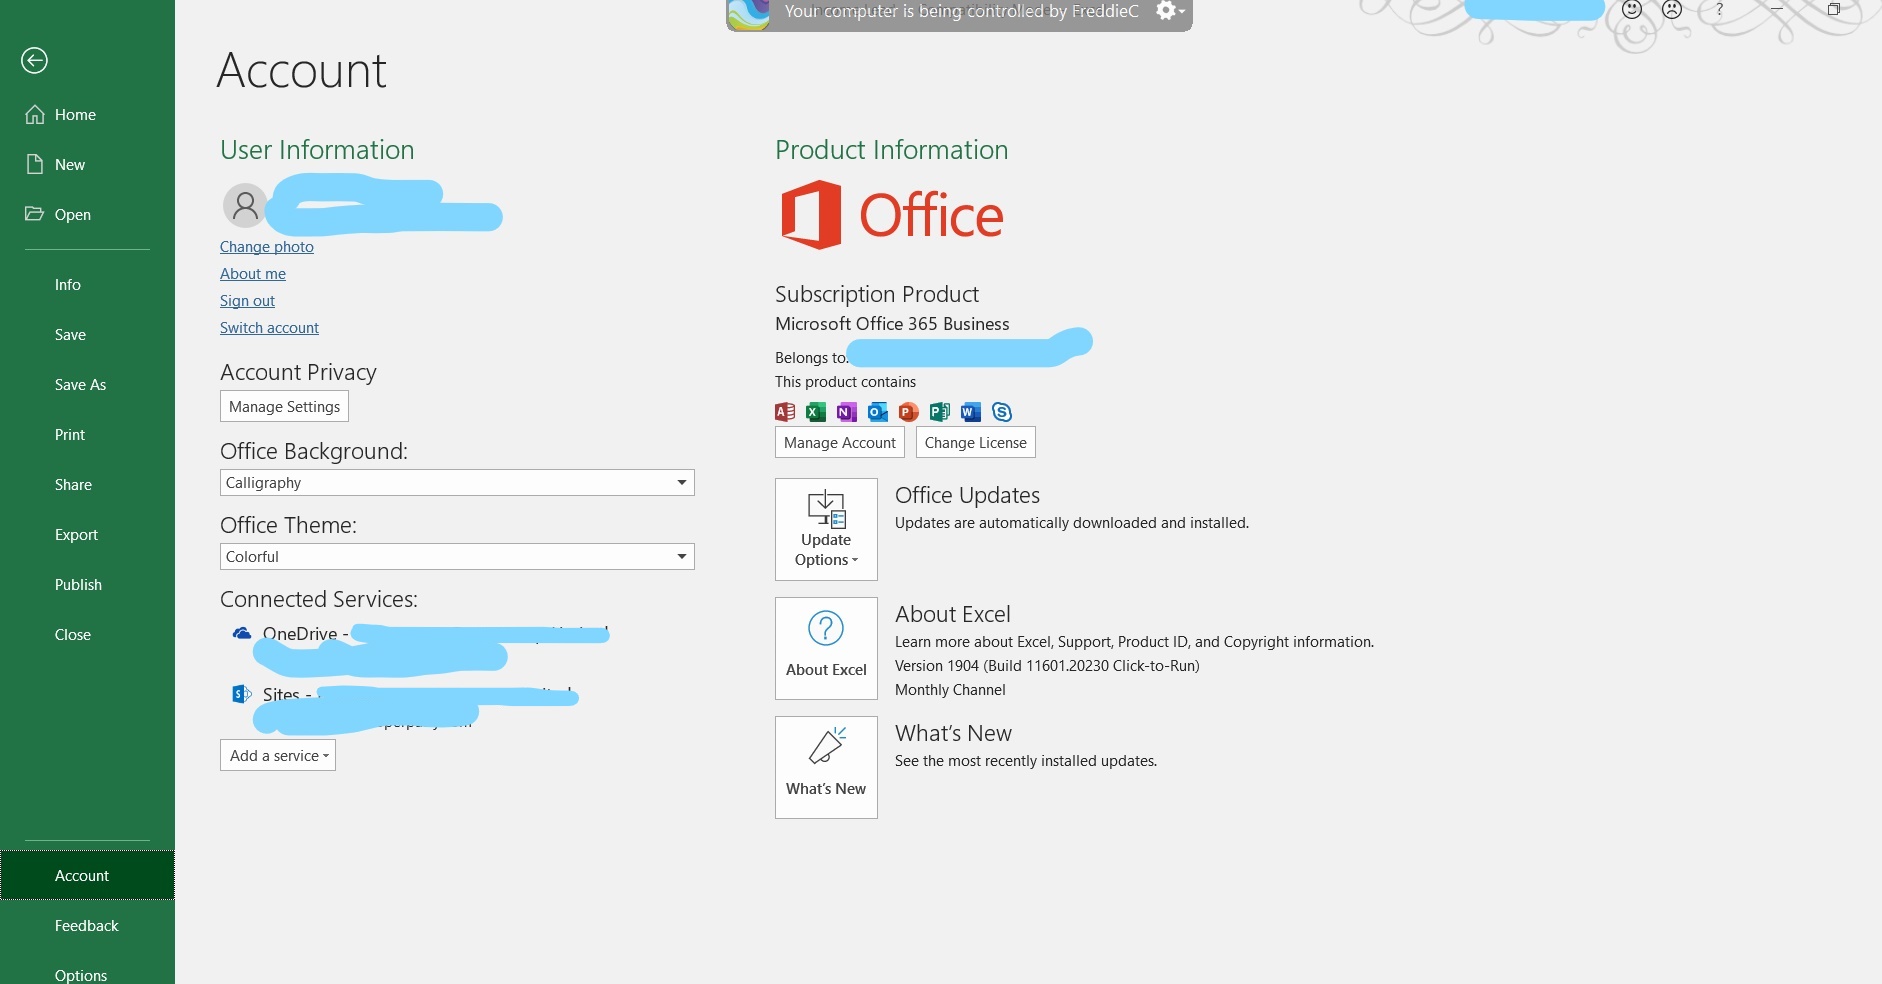Select the Account menu item
Image resolution: width=1882 pixels, height=984 pixels.
87,876
